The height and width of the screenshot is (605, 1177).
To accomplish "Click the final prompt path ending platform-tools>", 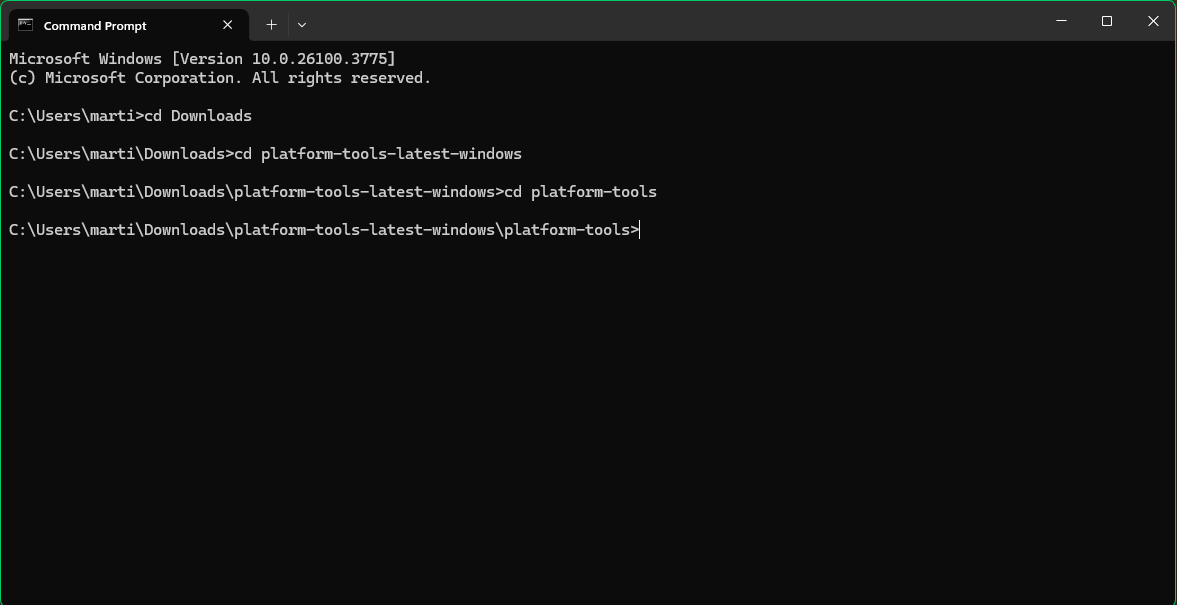I will point(324,230).
